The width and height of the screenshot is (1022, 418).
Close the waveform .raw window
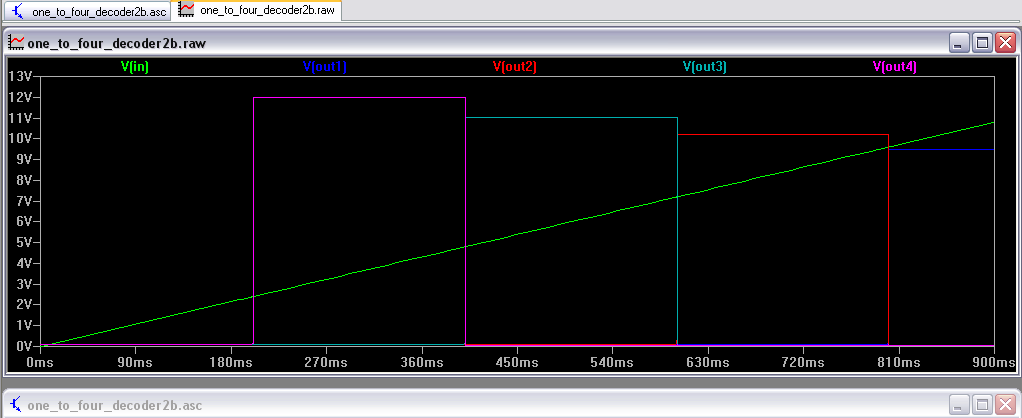(1006, 43)
